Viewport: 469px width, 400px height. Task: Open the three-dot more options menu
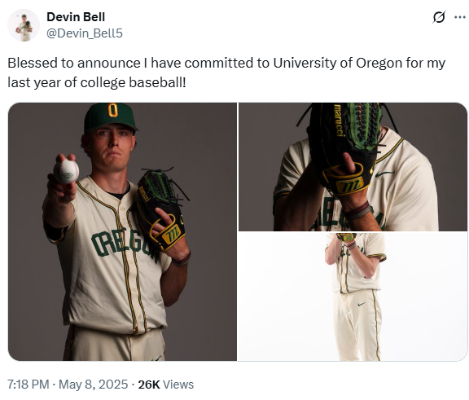point(460,17)
